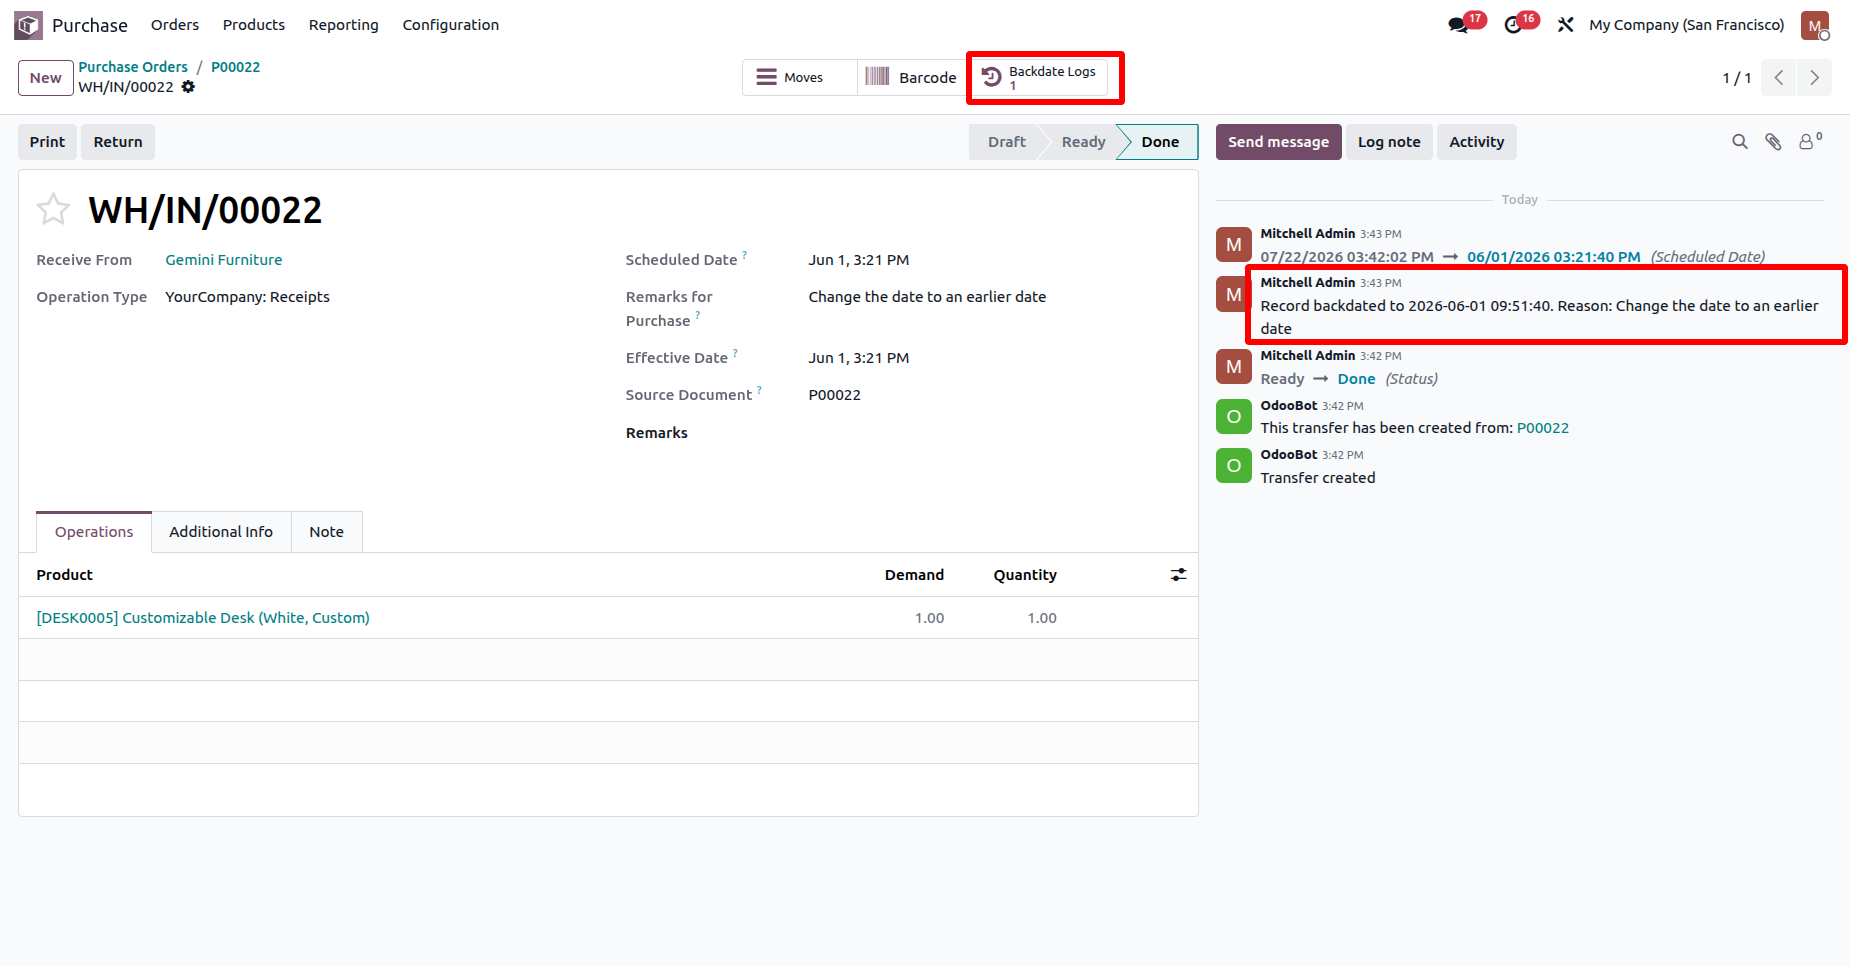Image resolution: width=1850 pixels, height=966 pixels.
Task: Open the Purchase app home icon
Action: (28, 25)
